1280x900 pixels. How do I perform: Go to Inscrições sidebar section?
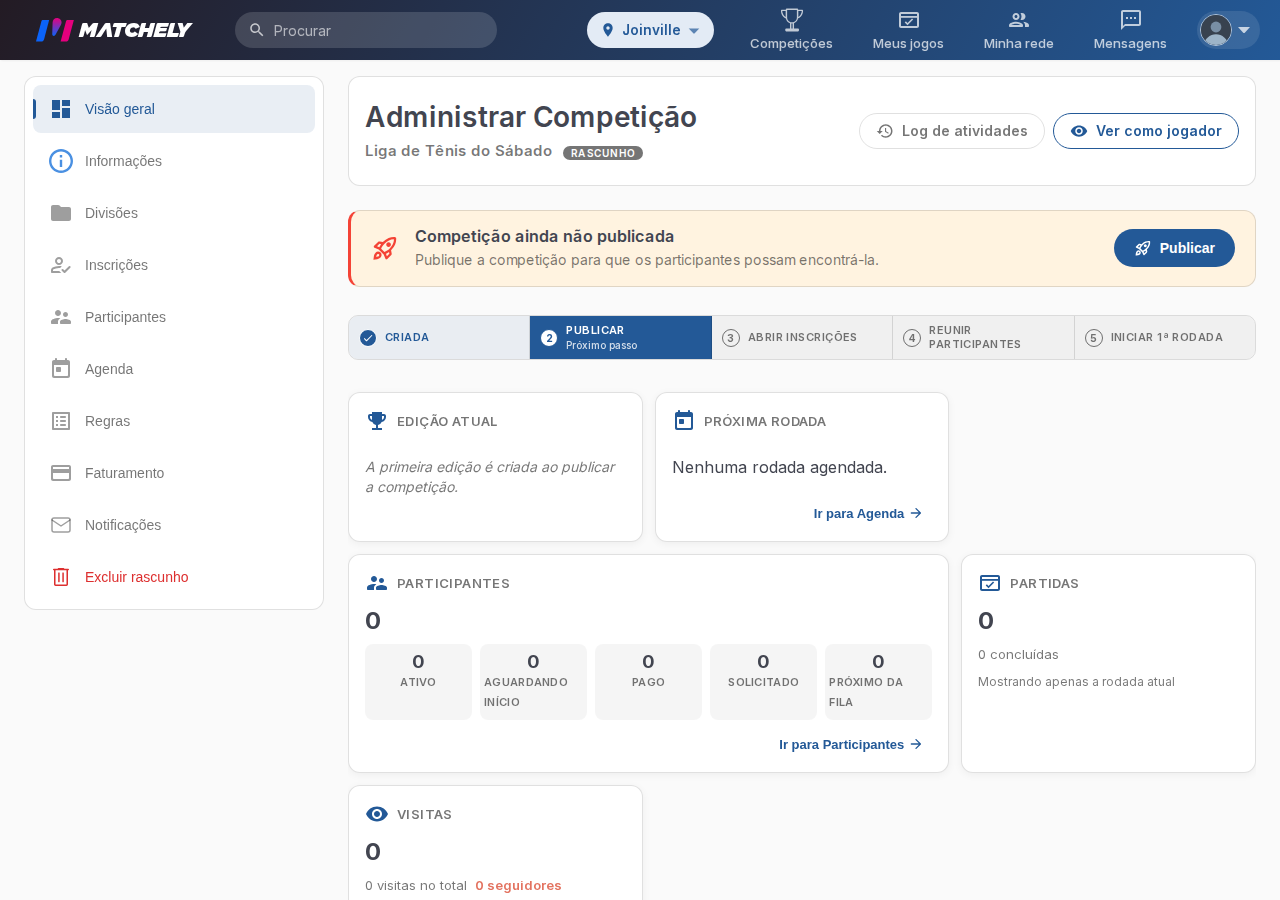(174, 265)
